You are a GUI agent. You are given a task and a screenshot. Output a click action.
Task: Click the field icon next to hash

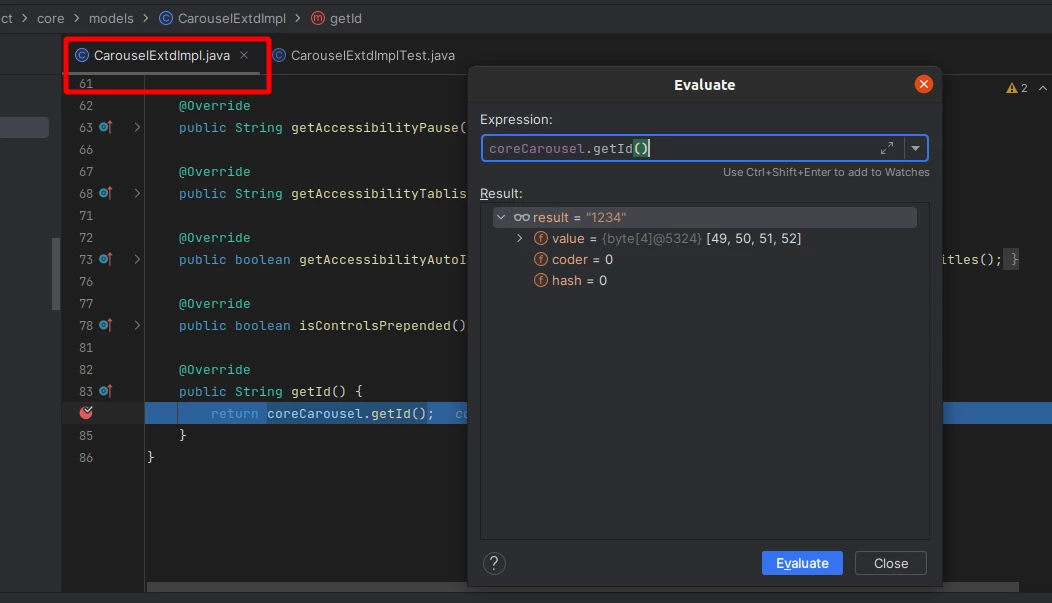(540, 280)
